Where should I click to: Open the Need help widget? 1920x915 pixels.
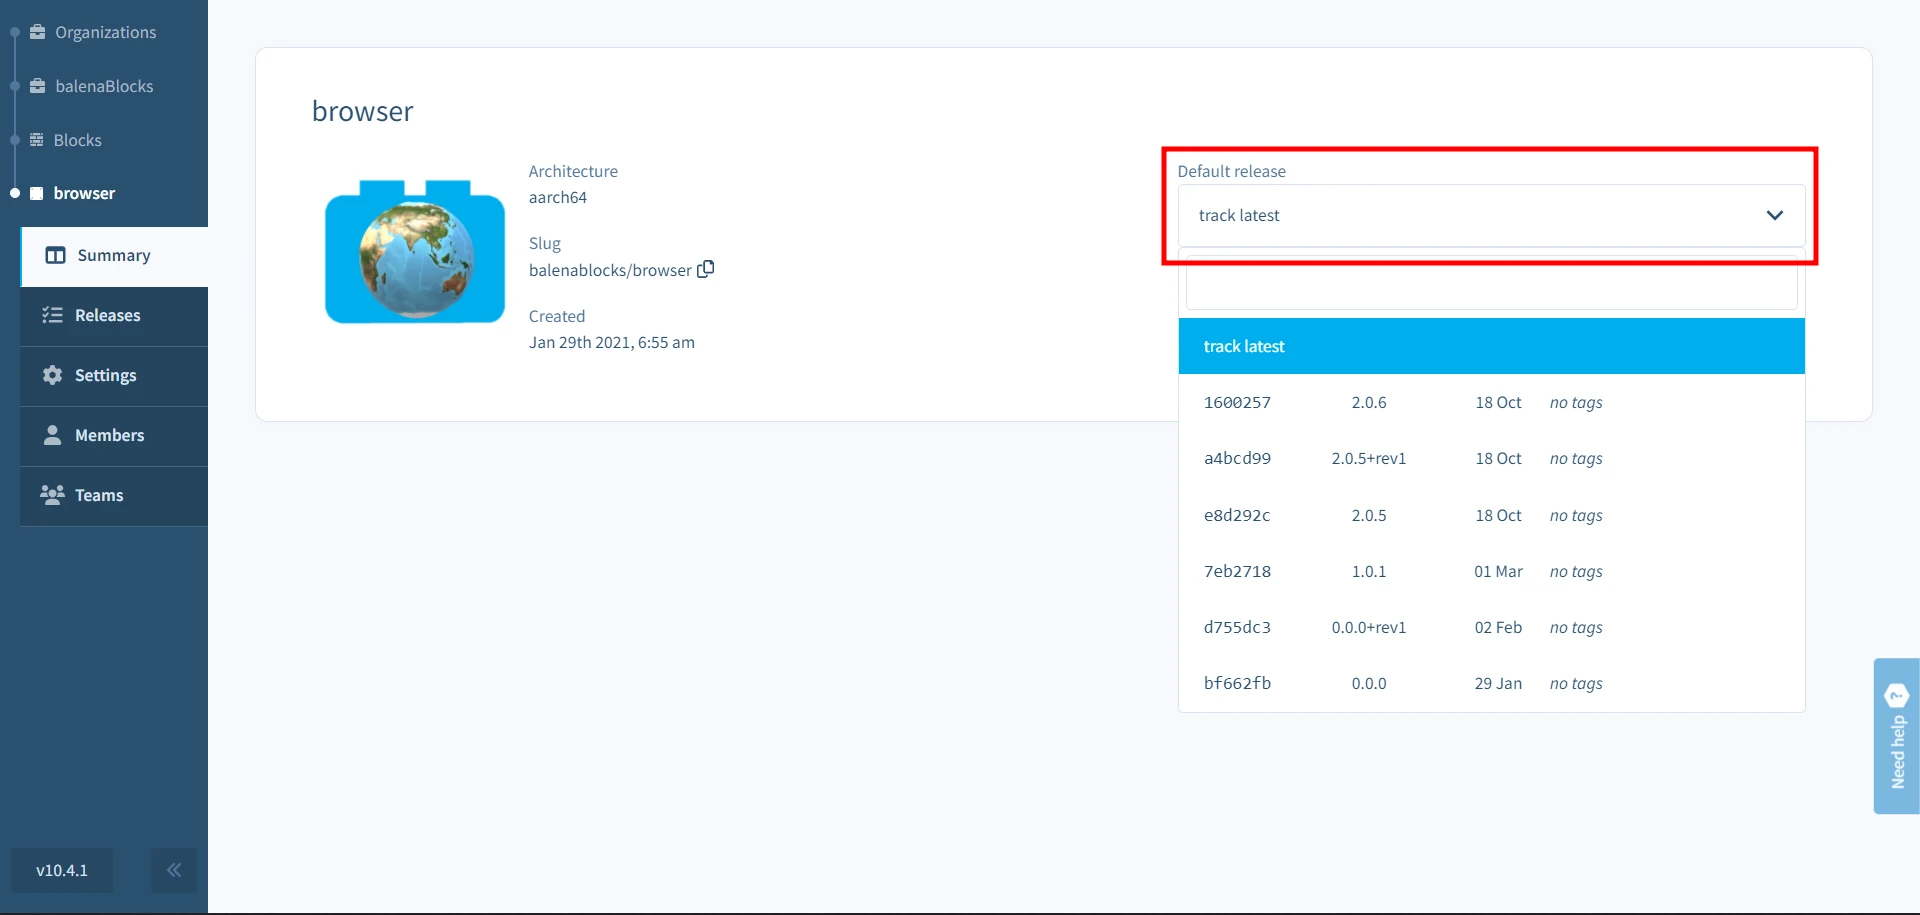pos(1896,736)
